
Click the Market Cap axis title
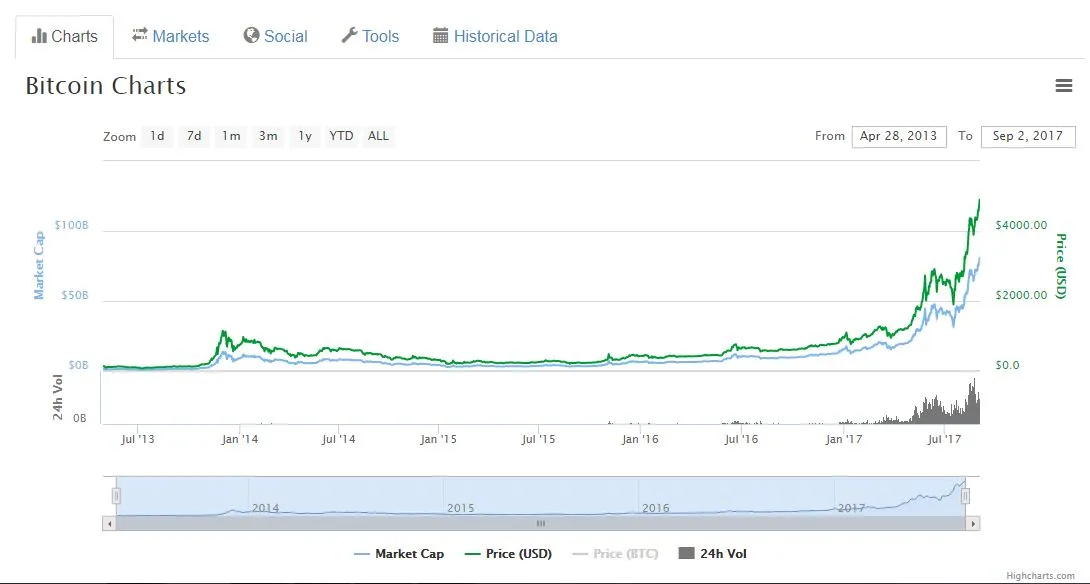[x=39, y=266]
